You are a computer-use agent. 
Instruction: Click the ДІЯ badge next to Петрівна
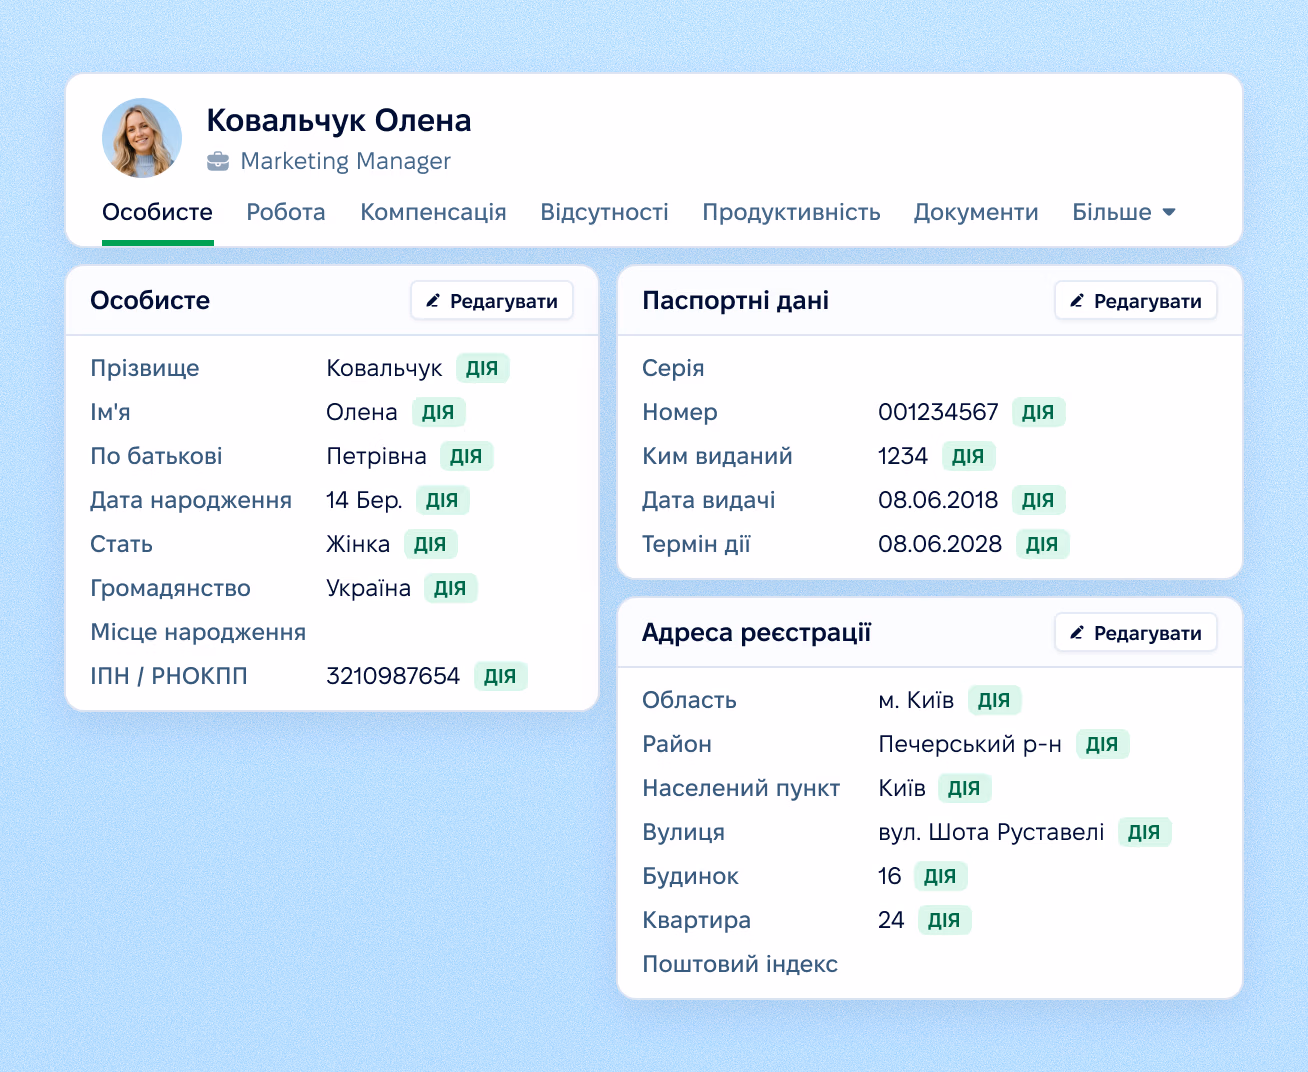(x=467, y=456)
